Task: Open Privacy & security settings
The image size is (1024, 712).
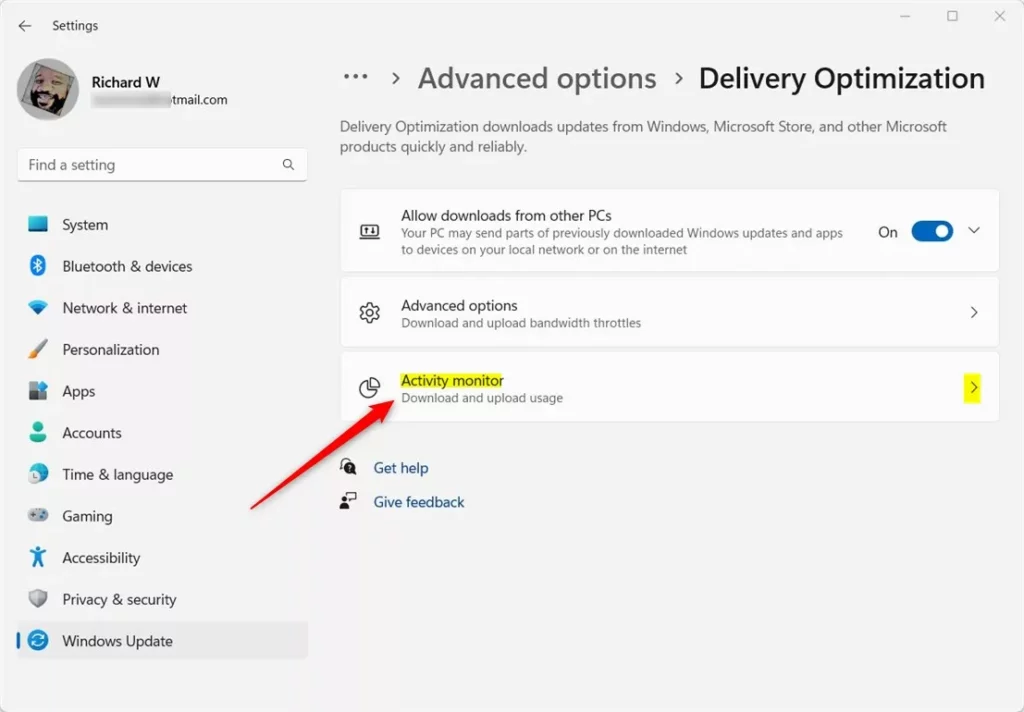Action: pos(162,599)
